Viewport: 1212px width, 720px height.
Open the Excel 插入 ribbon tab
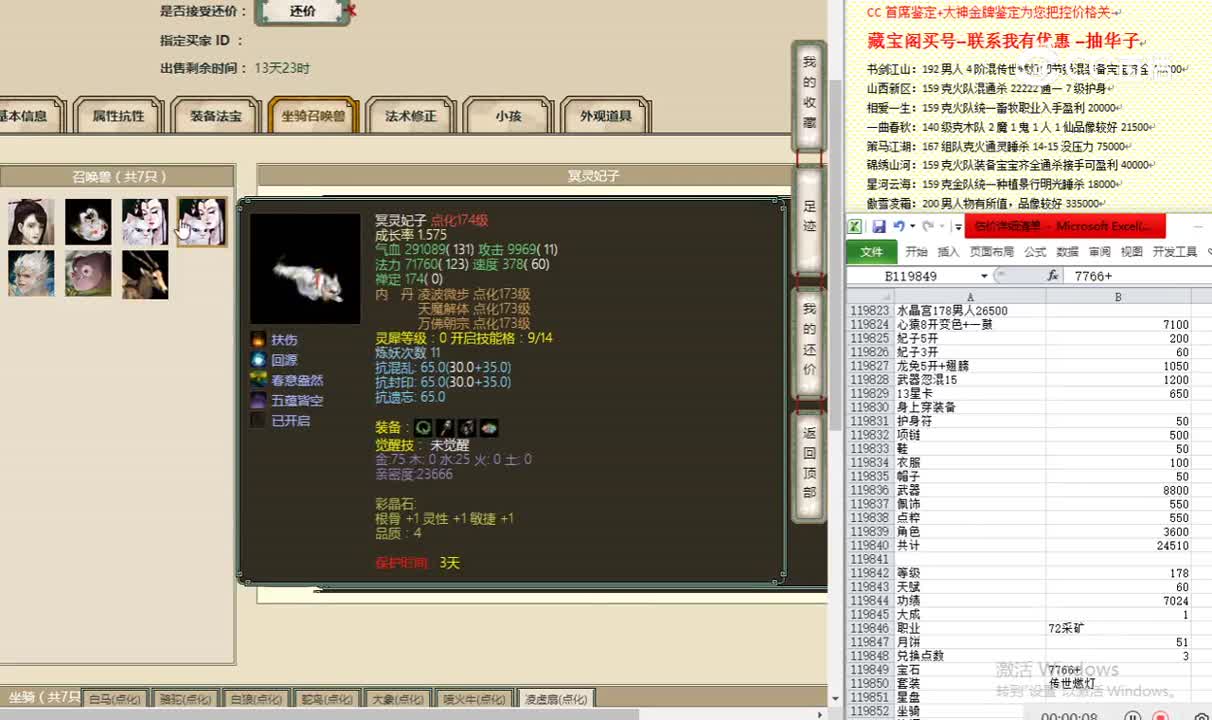(948, 252)
